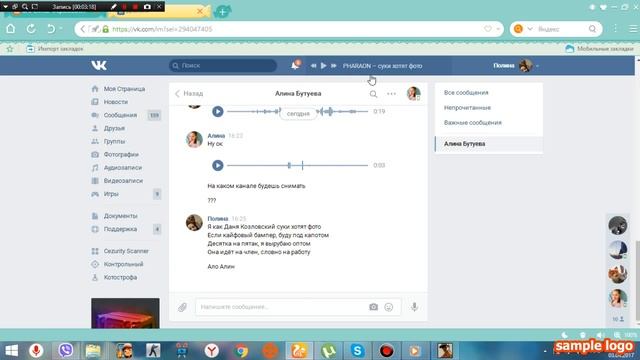Play the 0:03 voice message
This screenshot has width=640, height=360.
pos(218,165)
